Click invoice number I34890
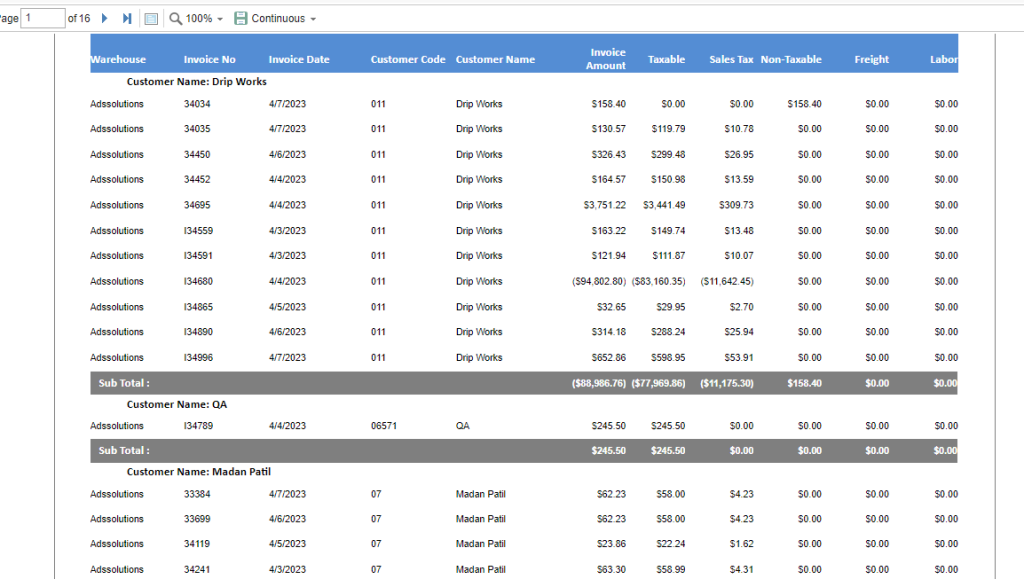1024x587 pixels. (199, 332)
